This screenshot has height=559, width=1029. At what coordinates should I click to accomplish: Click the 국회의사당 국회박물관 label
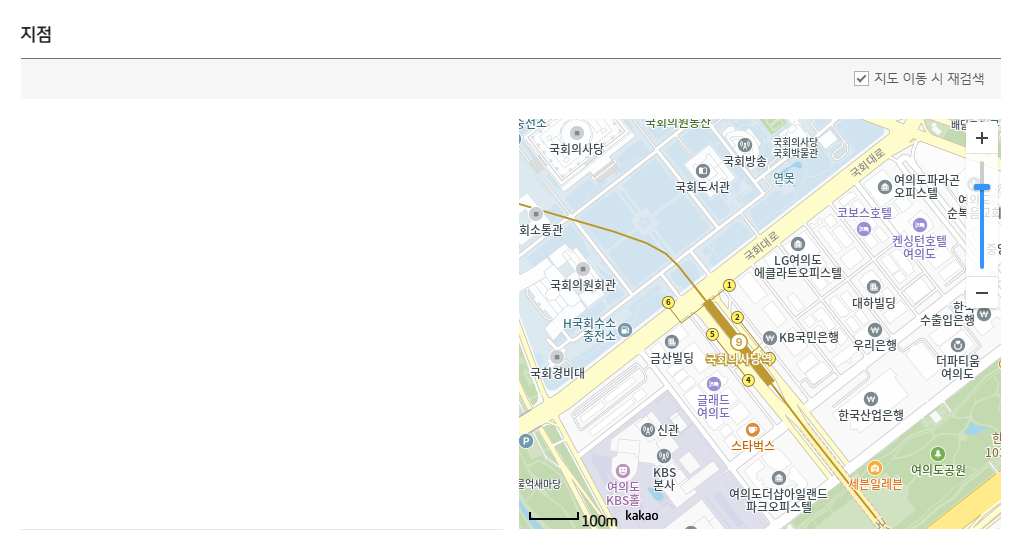click(x=795, y=148)
